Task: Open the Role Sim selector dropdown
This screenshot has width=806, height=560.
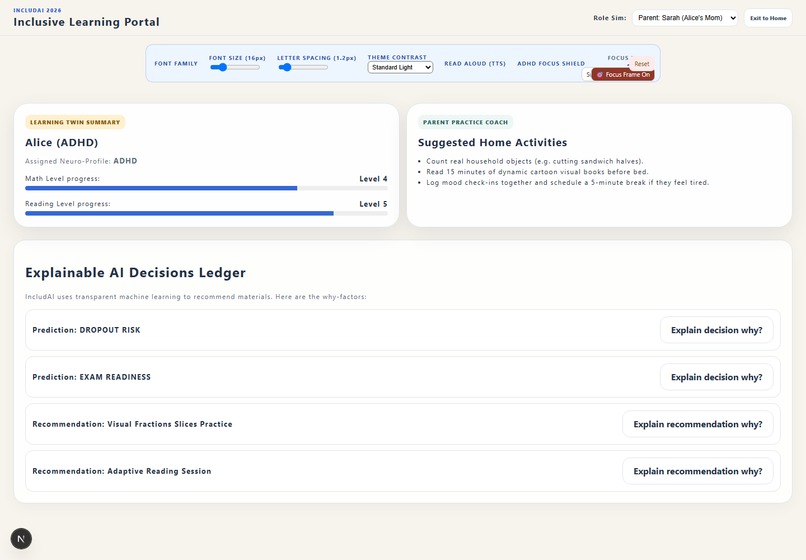Action: coord(685,18)
